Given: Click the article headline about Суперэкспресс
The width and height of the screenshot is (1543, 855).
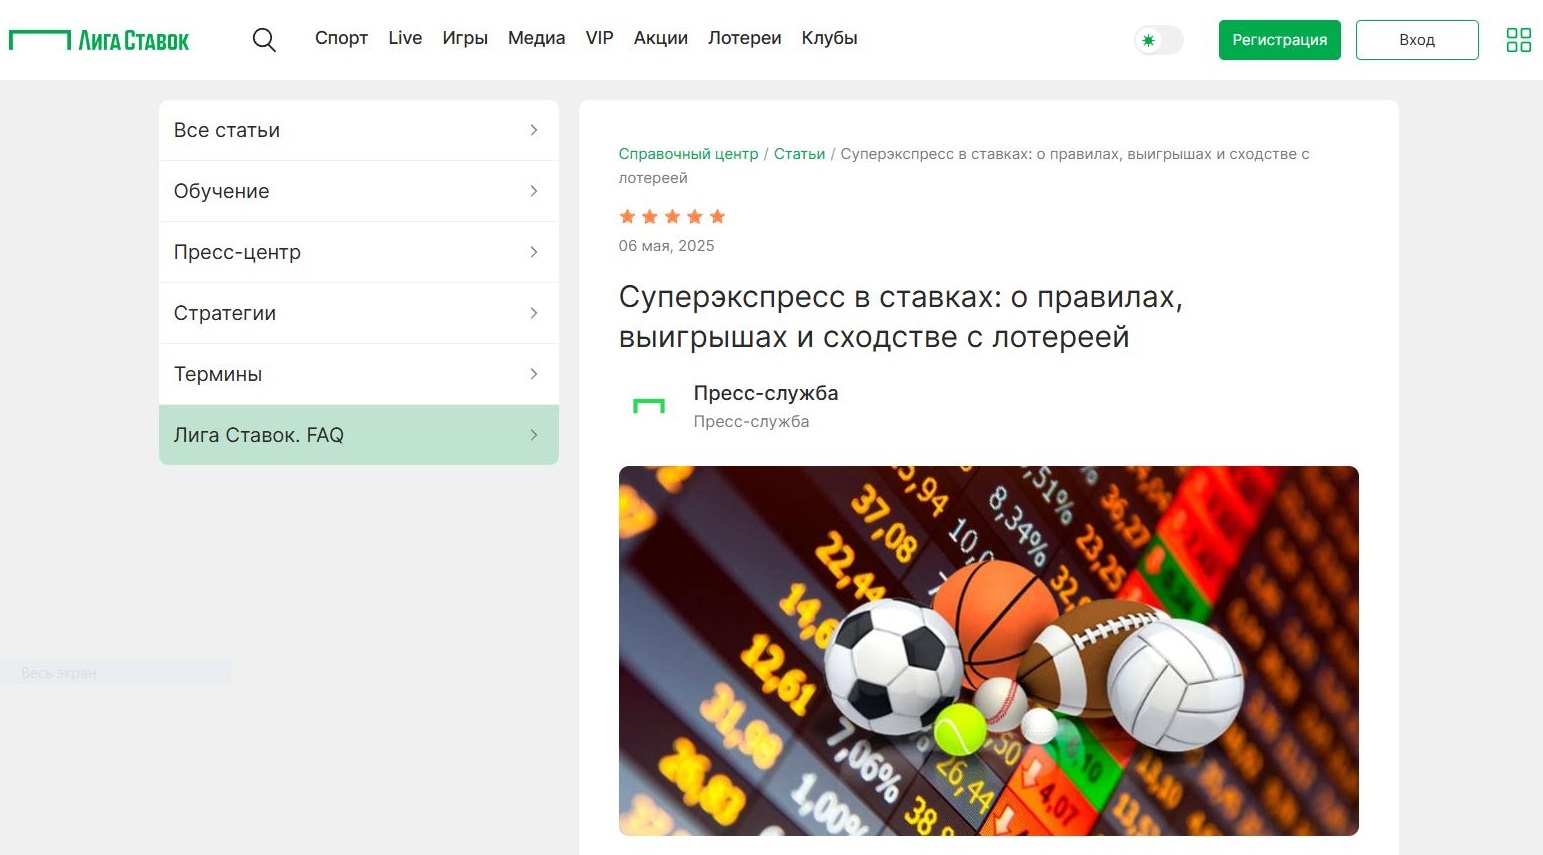Looking at the screenshot, I should point(900,317).
